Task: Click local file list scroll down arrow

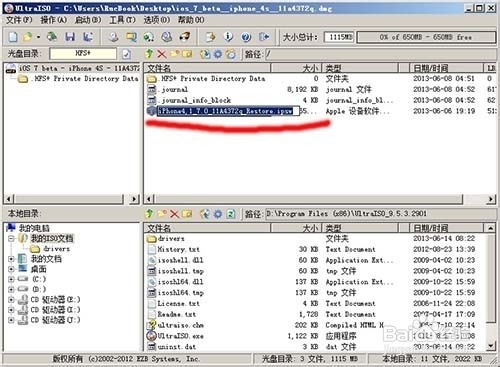Action: point(490,346)
